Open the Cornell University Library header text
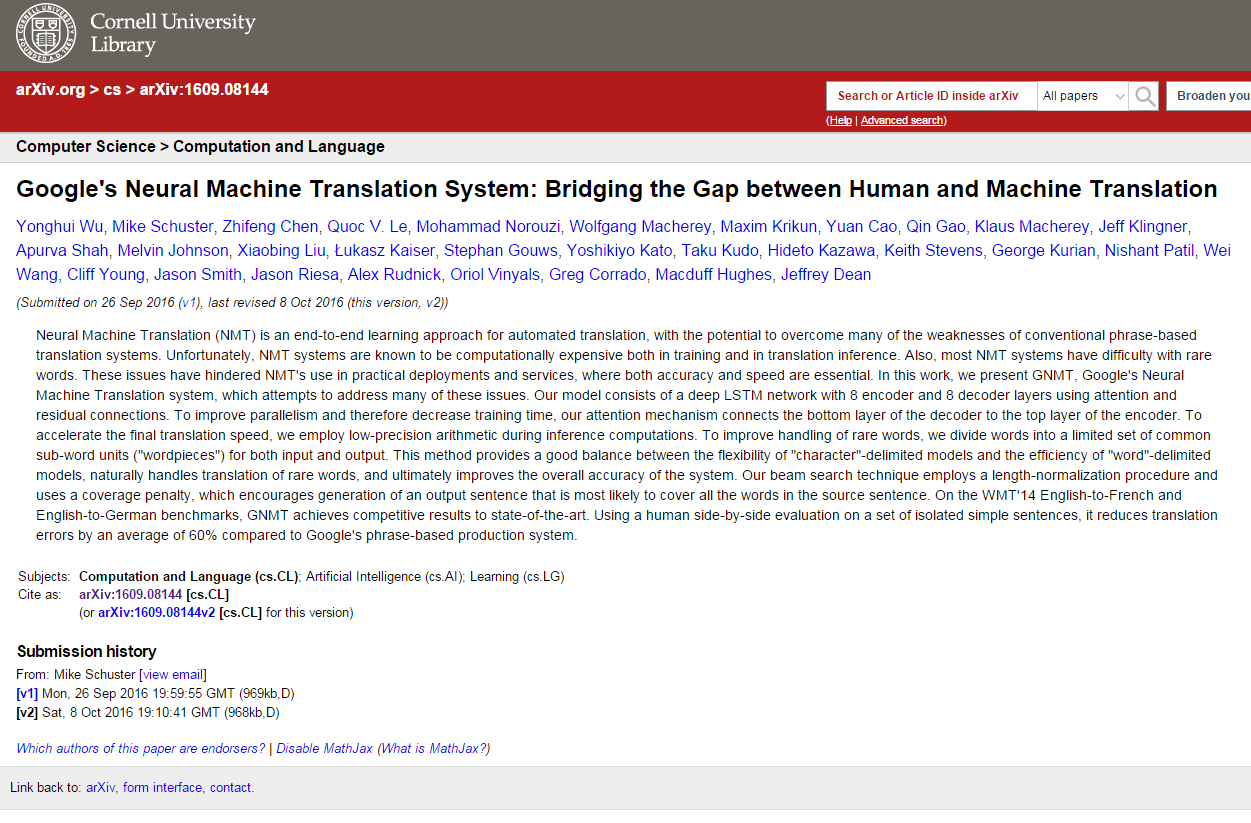Image resolution: width=1251 pixels, height=823 pixels. 172,33
